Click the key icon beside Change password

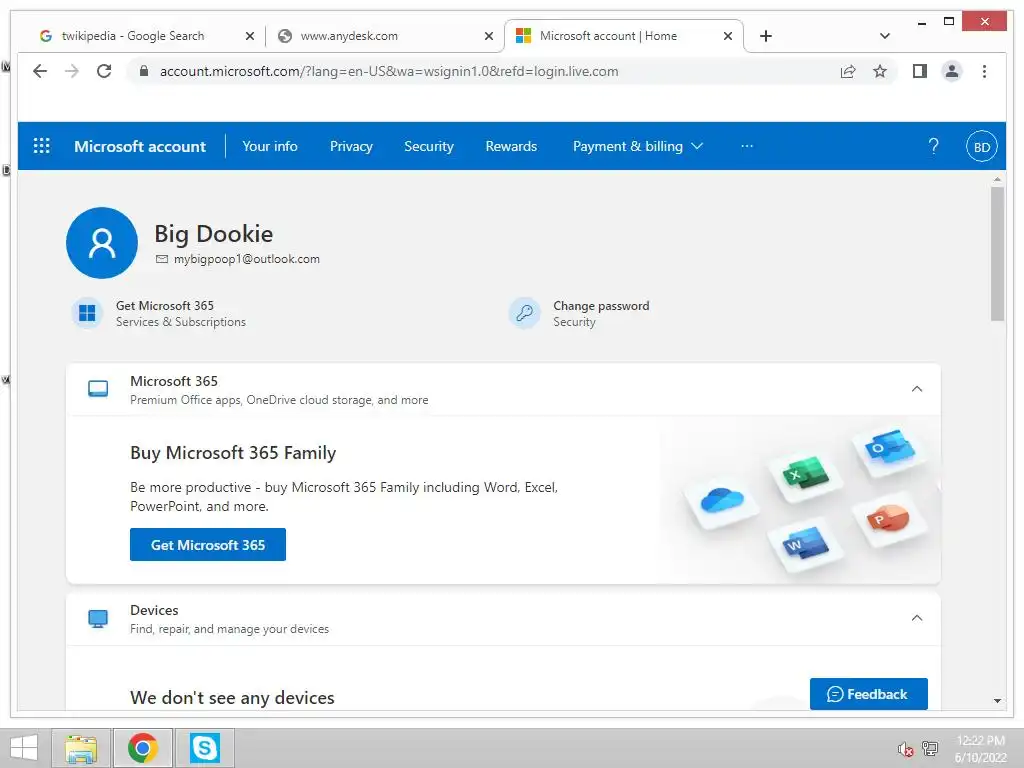click(x=524, y=313)
